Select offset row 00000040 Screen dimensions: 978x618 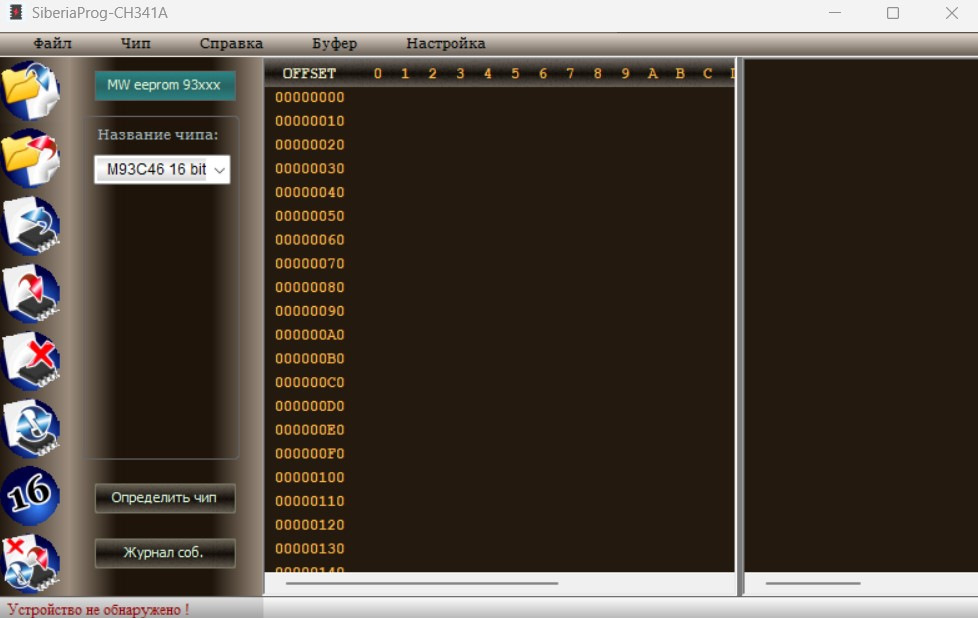tap(309, 192)
